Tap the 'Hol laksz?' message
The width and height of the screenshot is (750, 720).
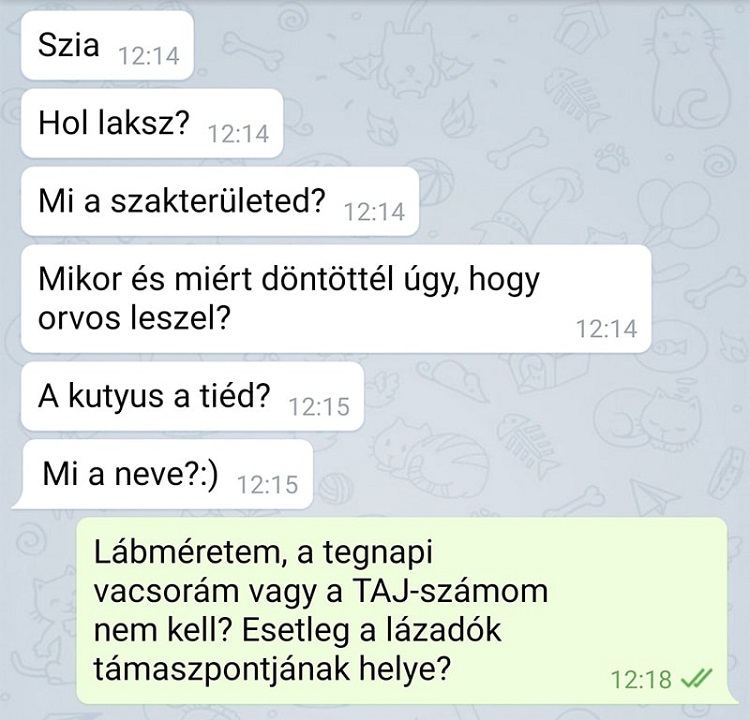[x=152, y=123]
